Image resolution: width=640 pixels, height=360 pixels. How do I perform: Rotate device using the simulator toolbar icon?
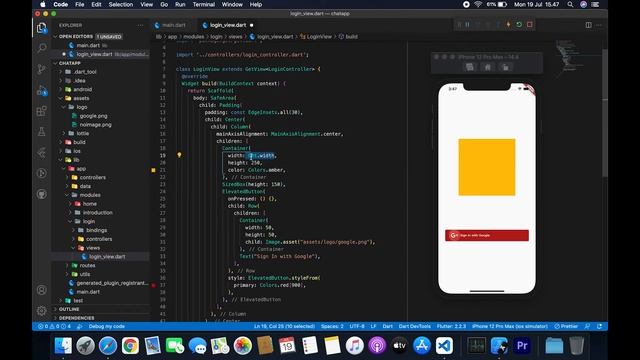point(505,67)
